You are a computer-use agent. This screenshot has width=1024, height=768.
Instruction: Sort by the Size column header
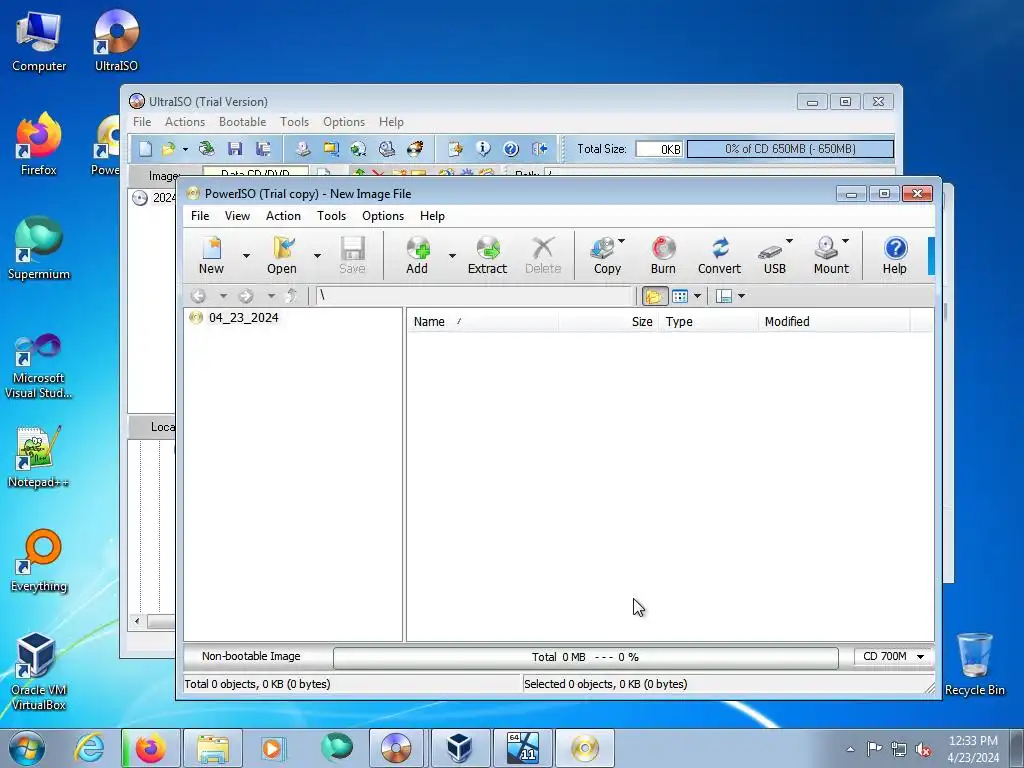[607, 321]
